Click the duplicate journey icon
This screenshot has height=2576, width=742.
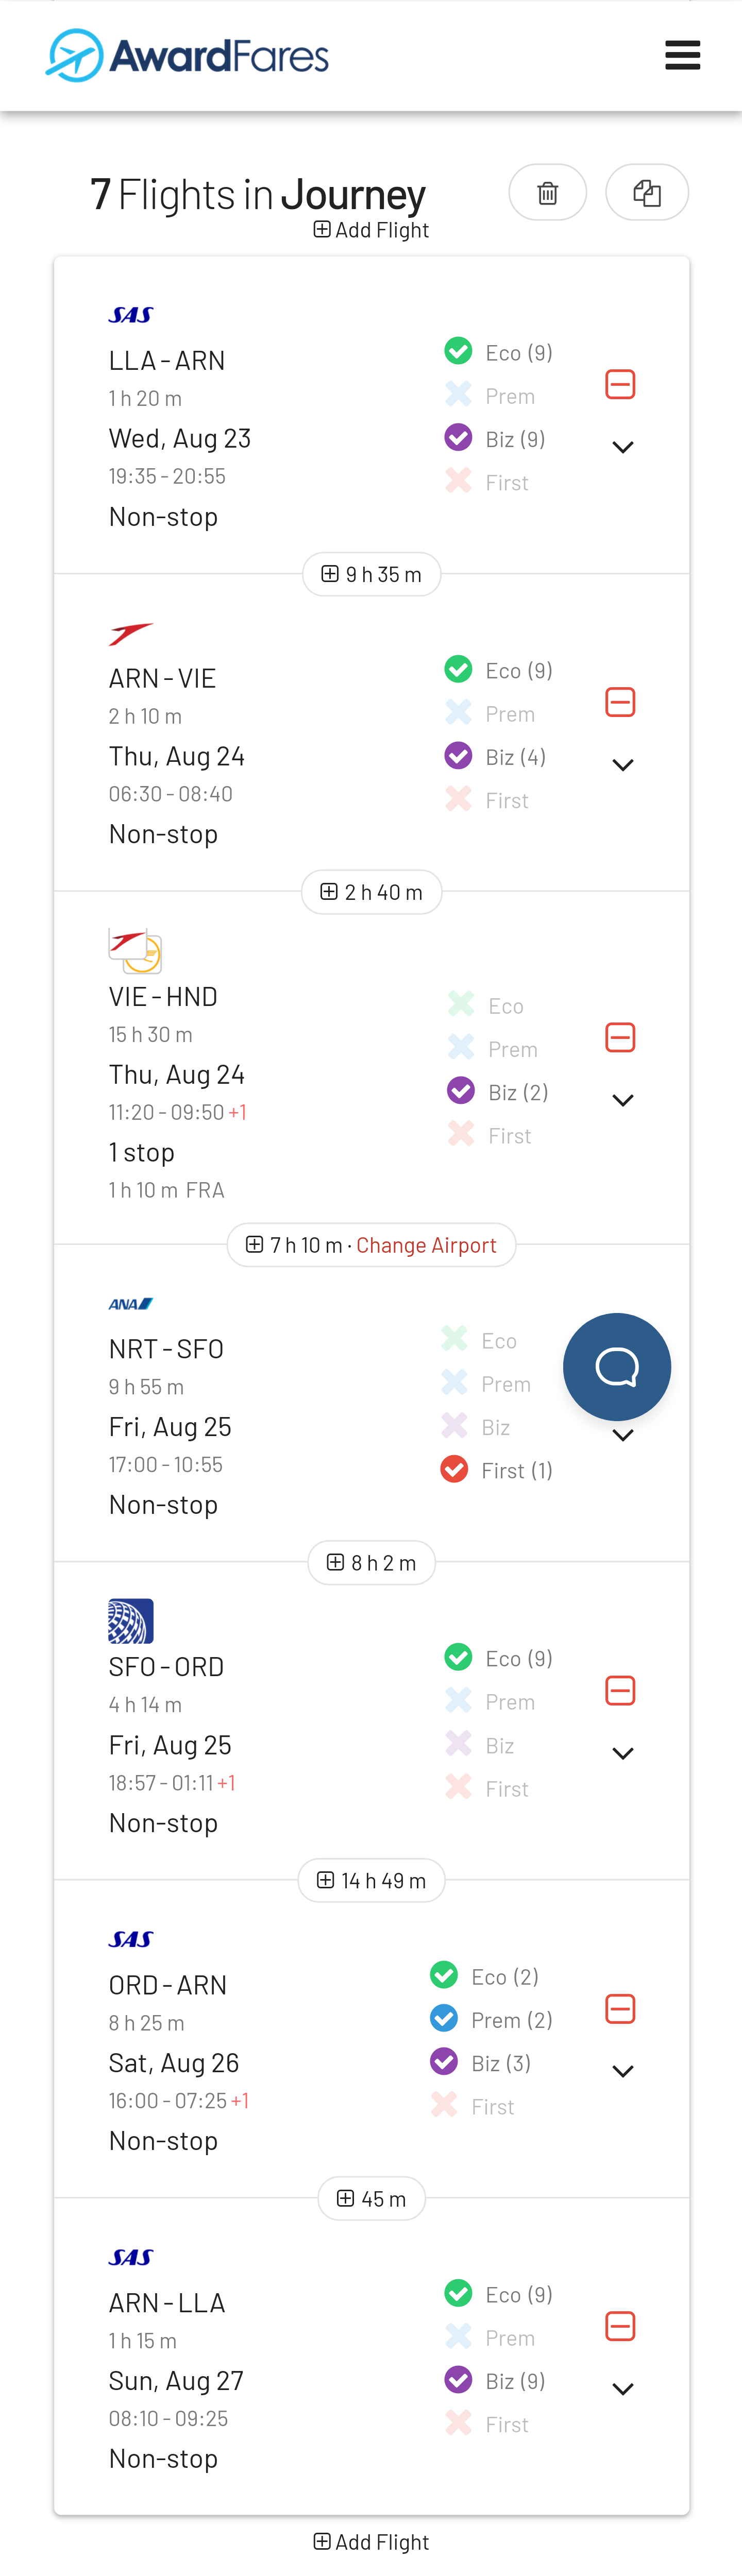(x=647, y=192)
